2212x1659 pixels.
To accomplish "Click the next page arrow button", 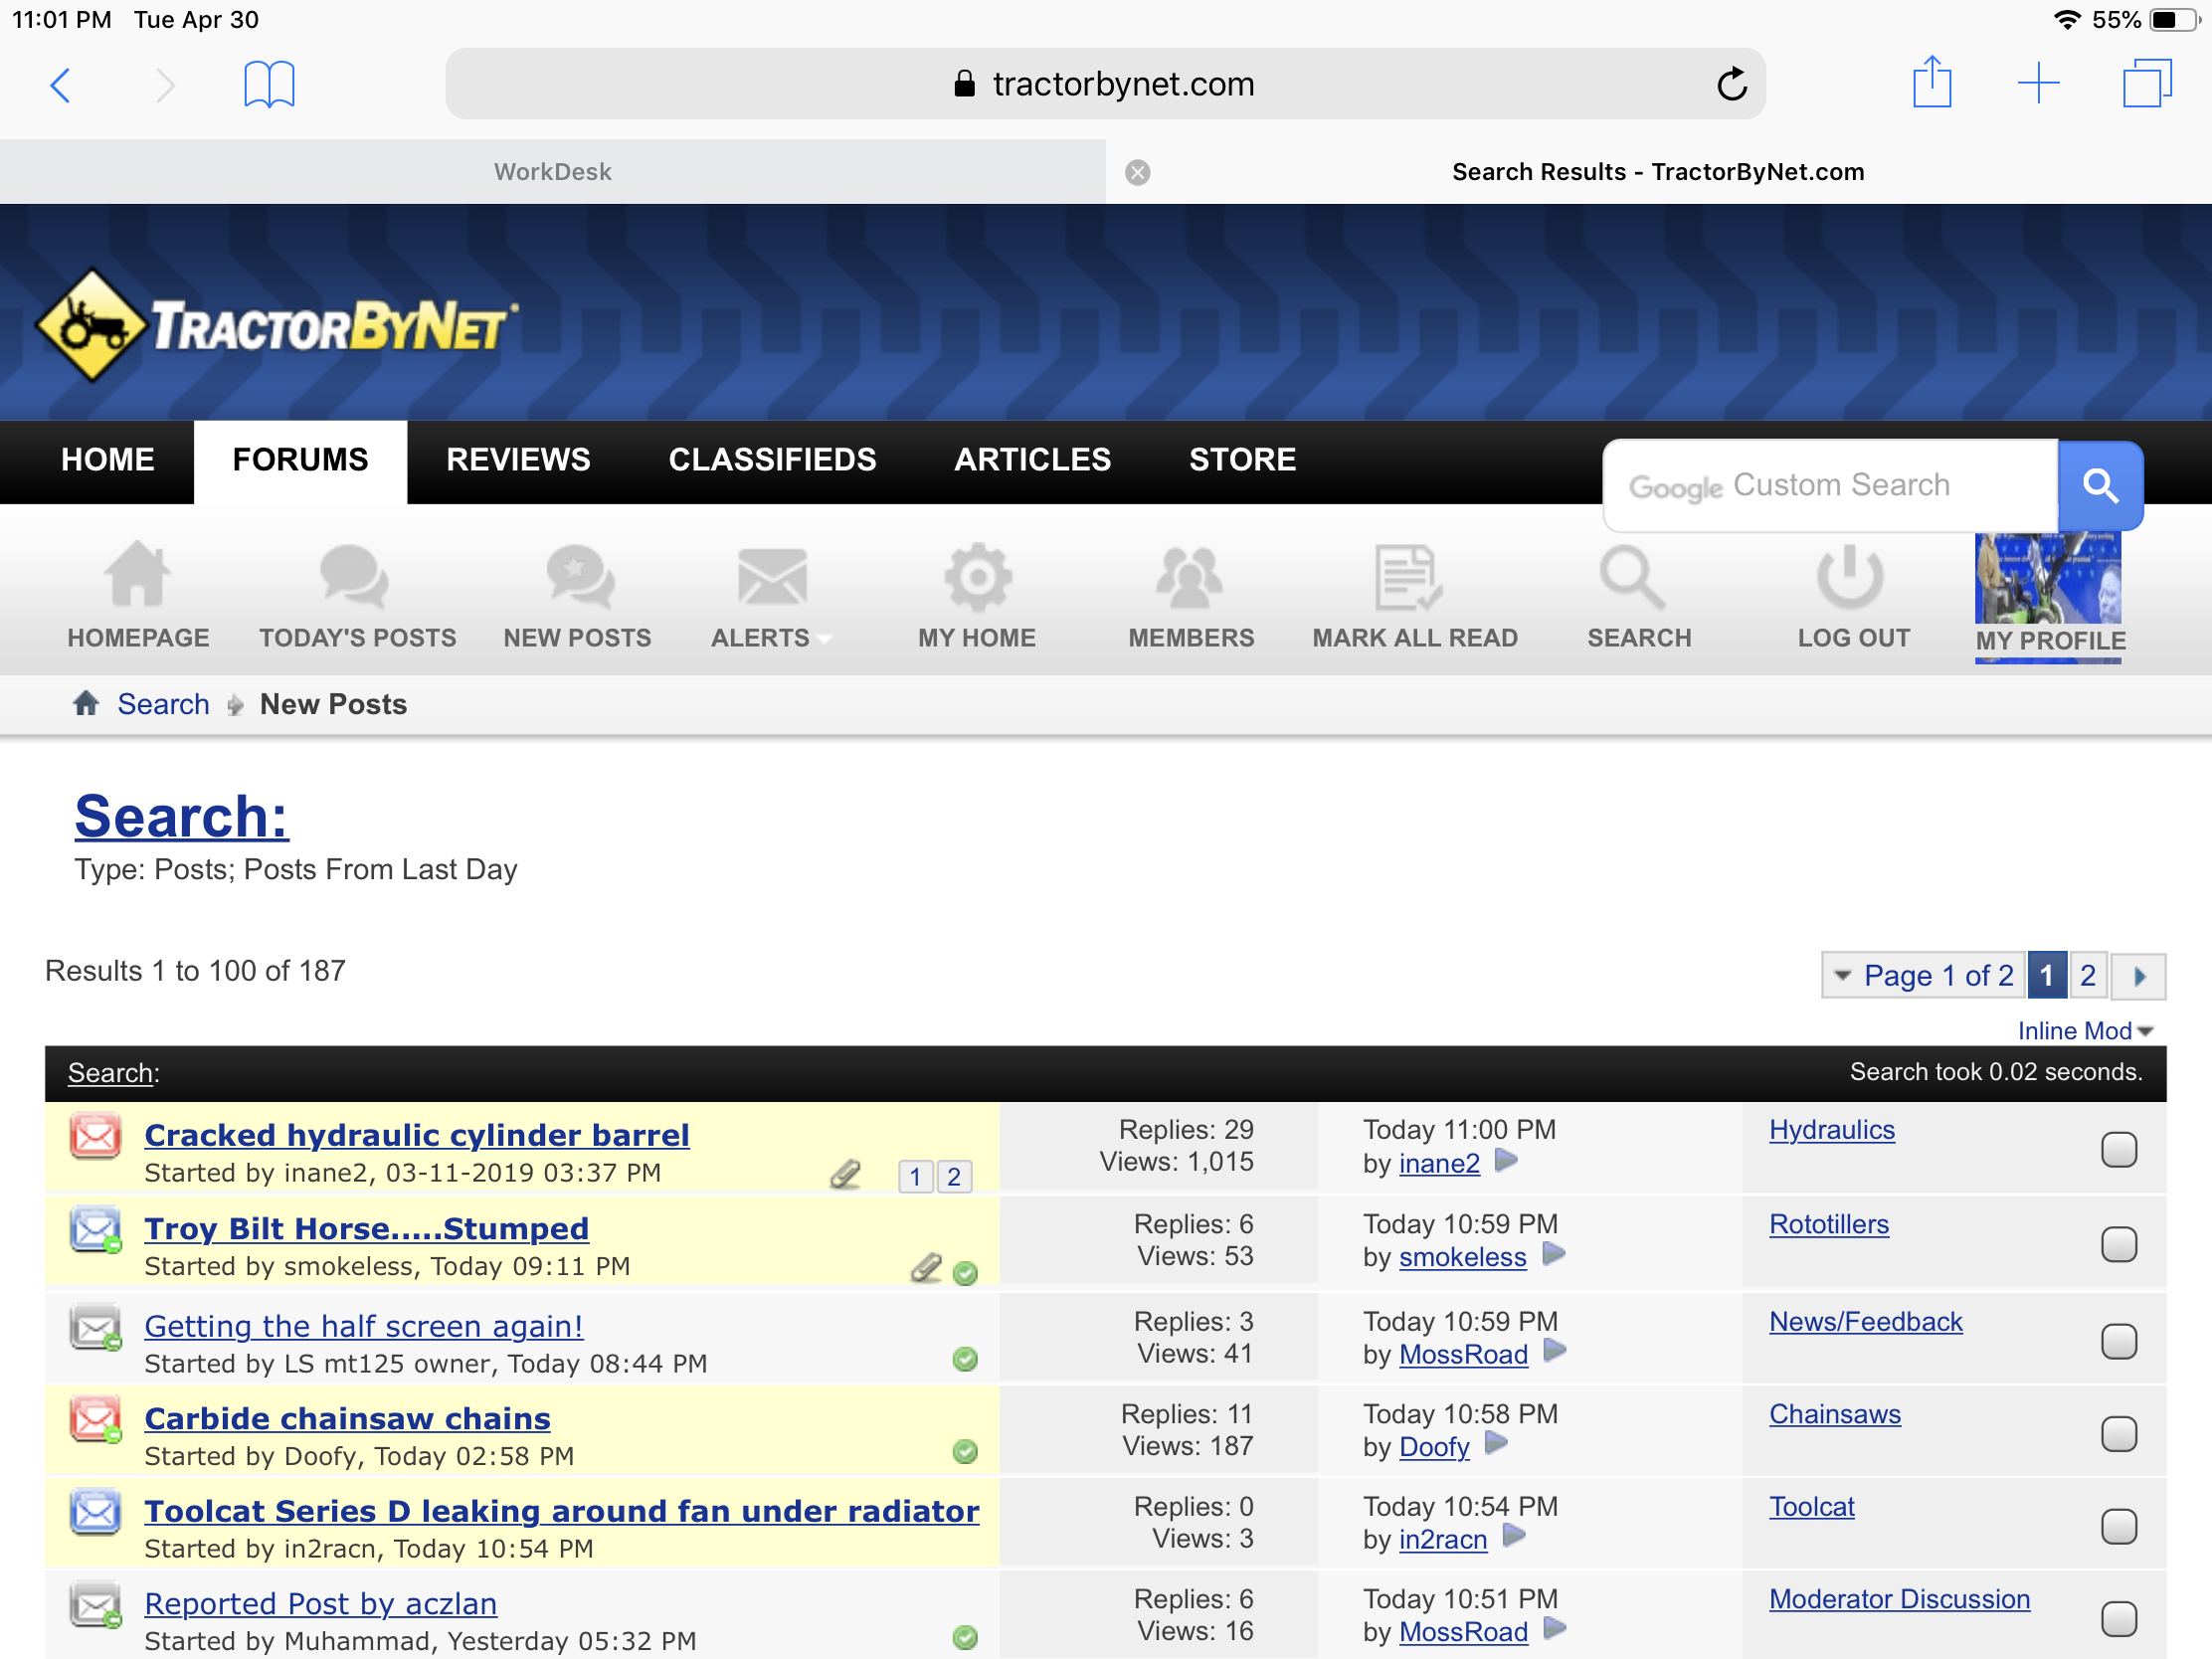I will [2138, 976].
